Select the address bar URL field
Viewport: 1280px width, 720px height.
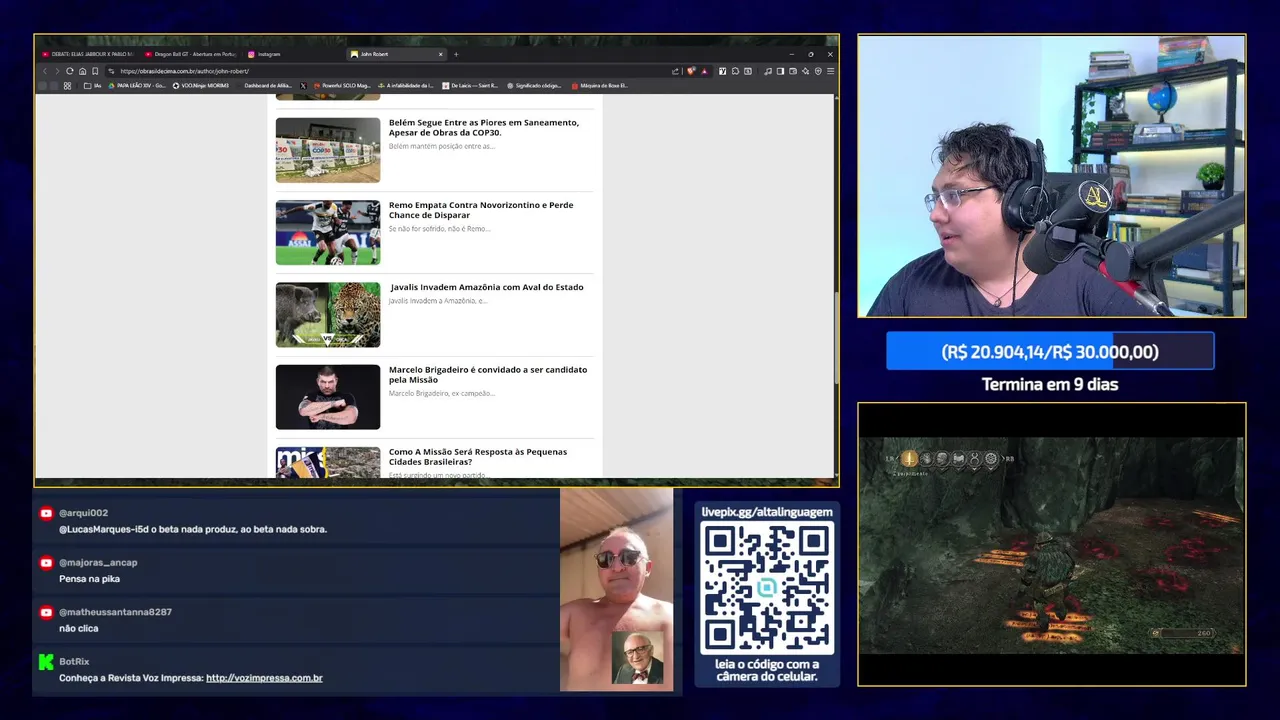click(x=390, y=71)
